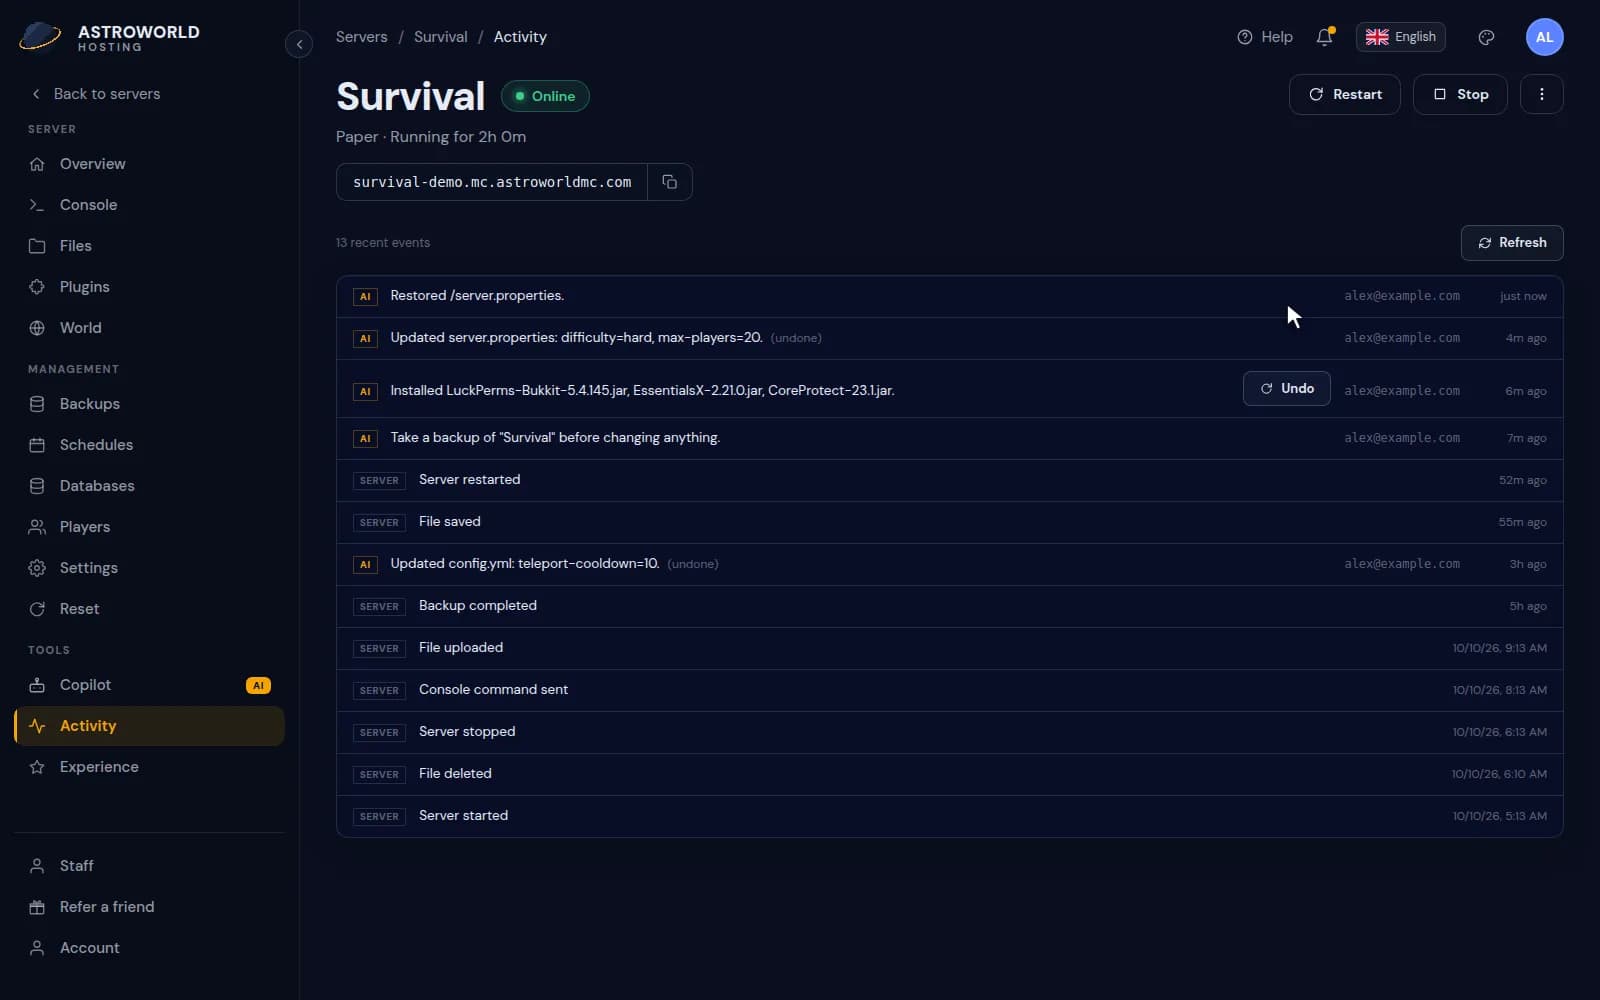The height and width of the screenshot is (1000, 1600).
Task: Open the AL user avatar menu
Action: (1544, 37)
